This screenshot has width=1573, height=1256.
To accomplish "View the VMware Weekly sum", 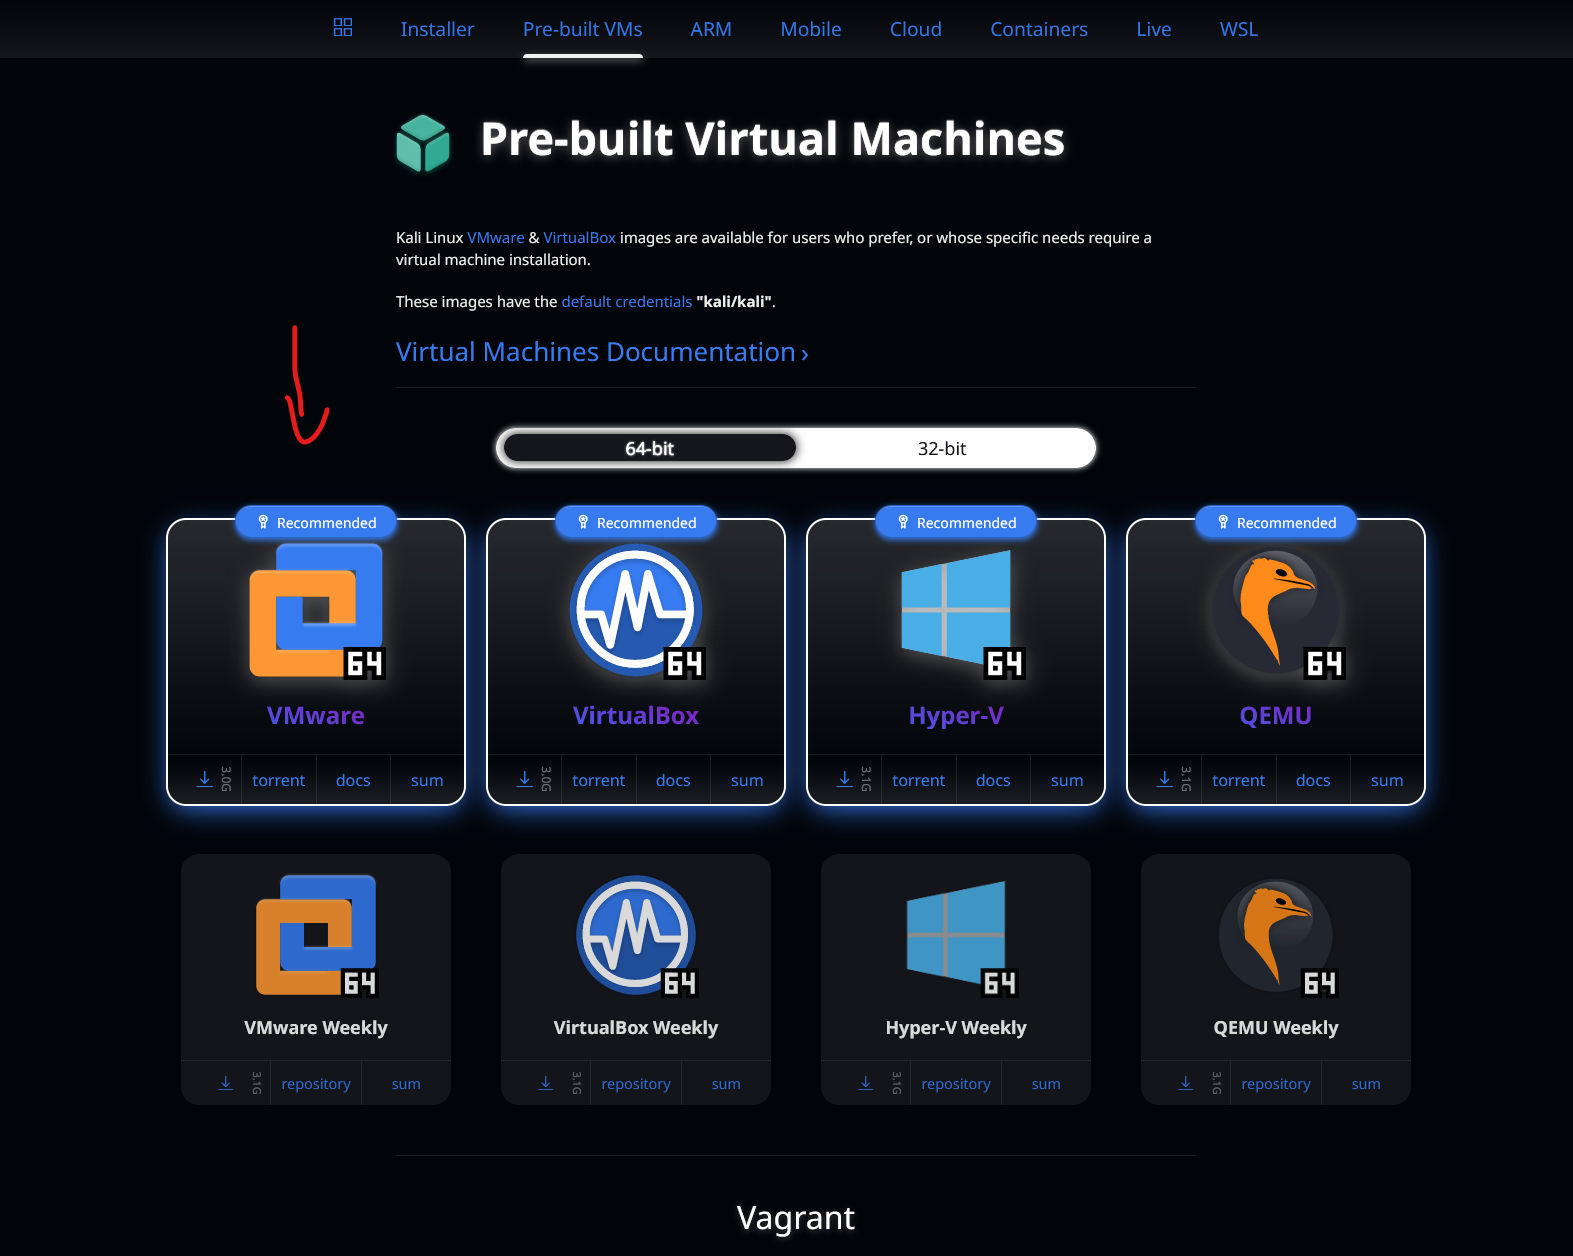I will click(x=406, y=1084).
